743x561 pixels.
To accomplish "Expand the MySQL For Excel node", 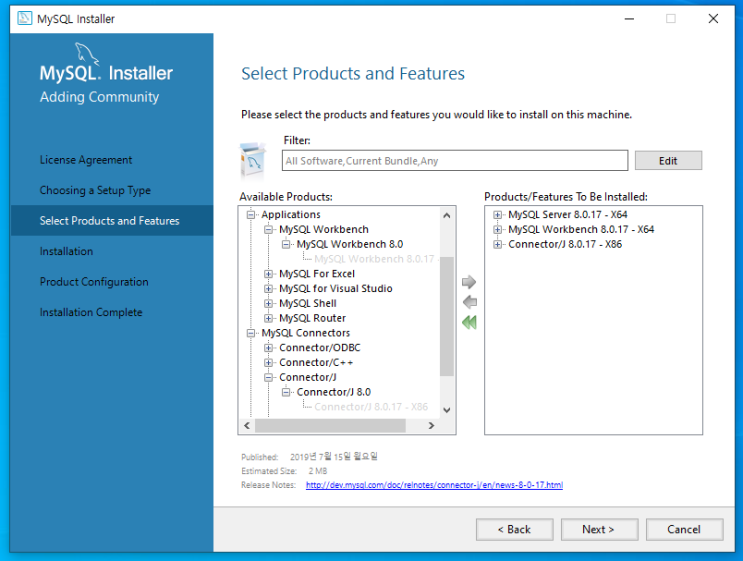I will [269, 274].
